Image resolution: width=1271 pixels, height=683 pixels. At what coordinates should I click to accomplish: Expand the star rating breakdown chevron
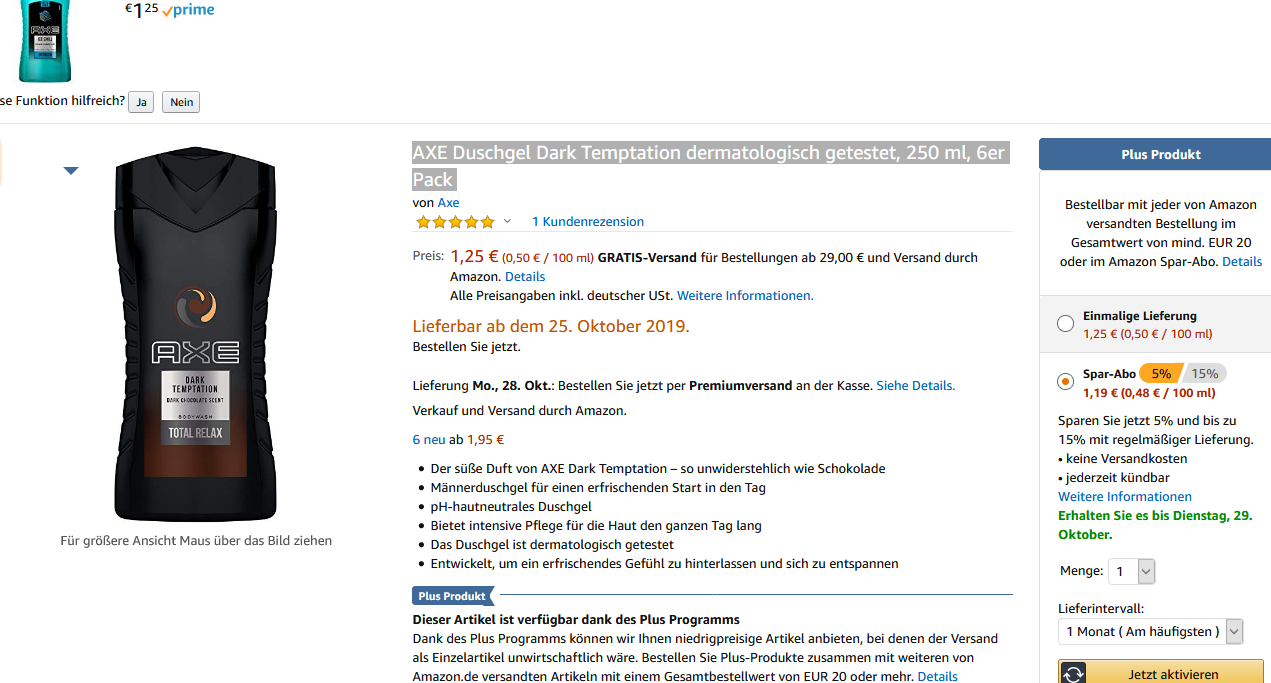coord(507,222)
